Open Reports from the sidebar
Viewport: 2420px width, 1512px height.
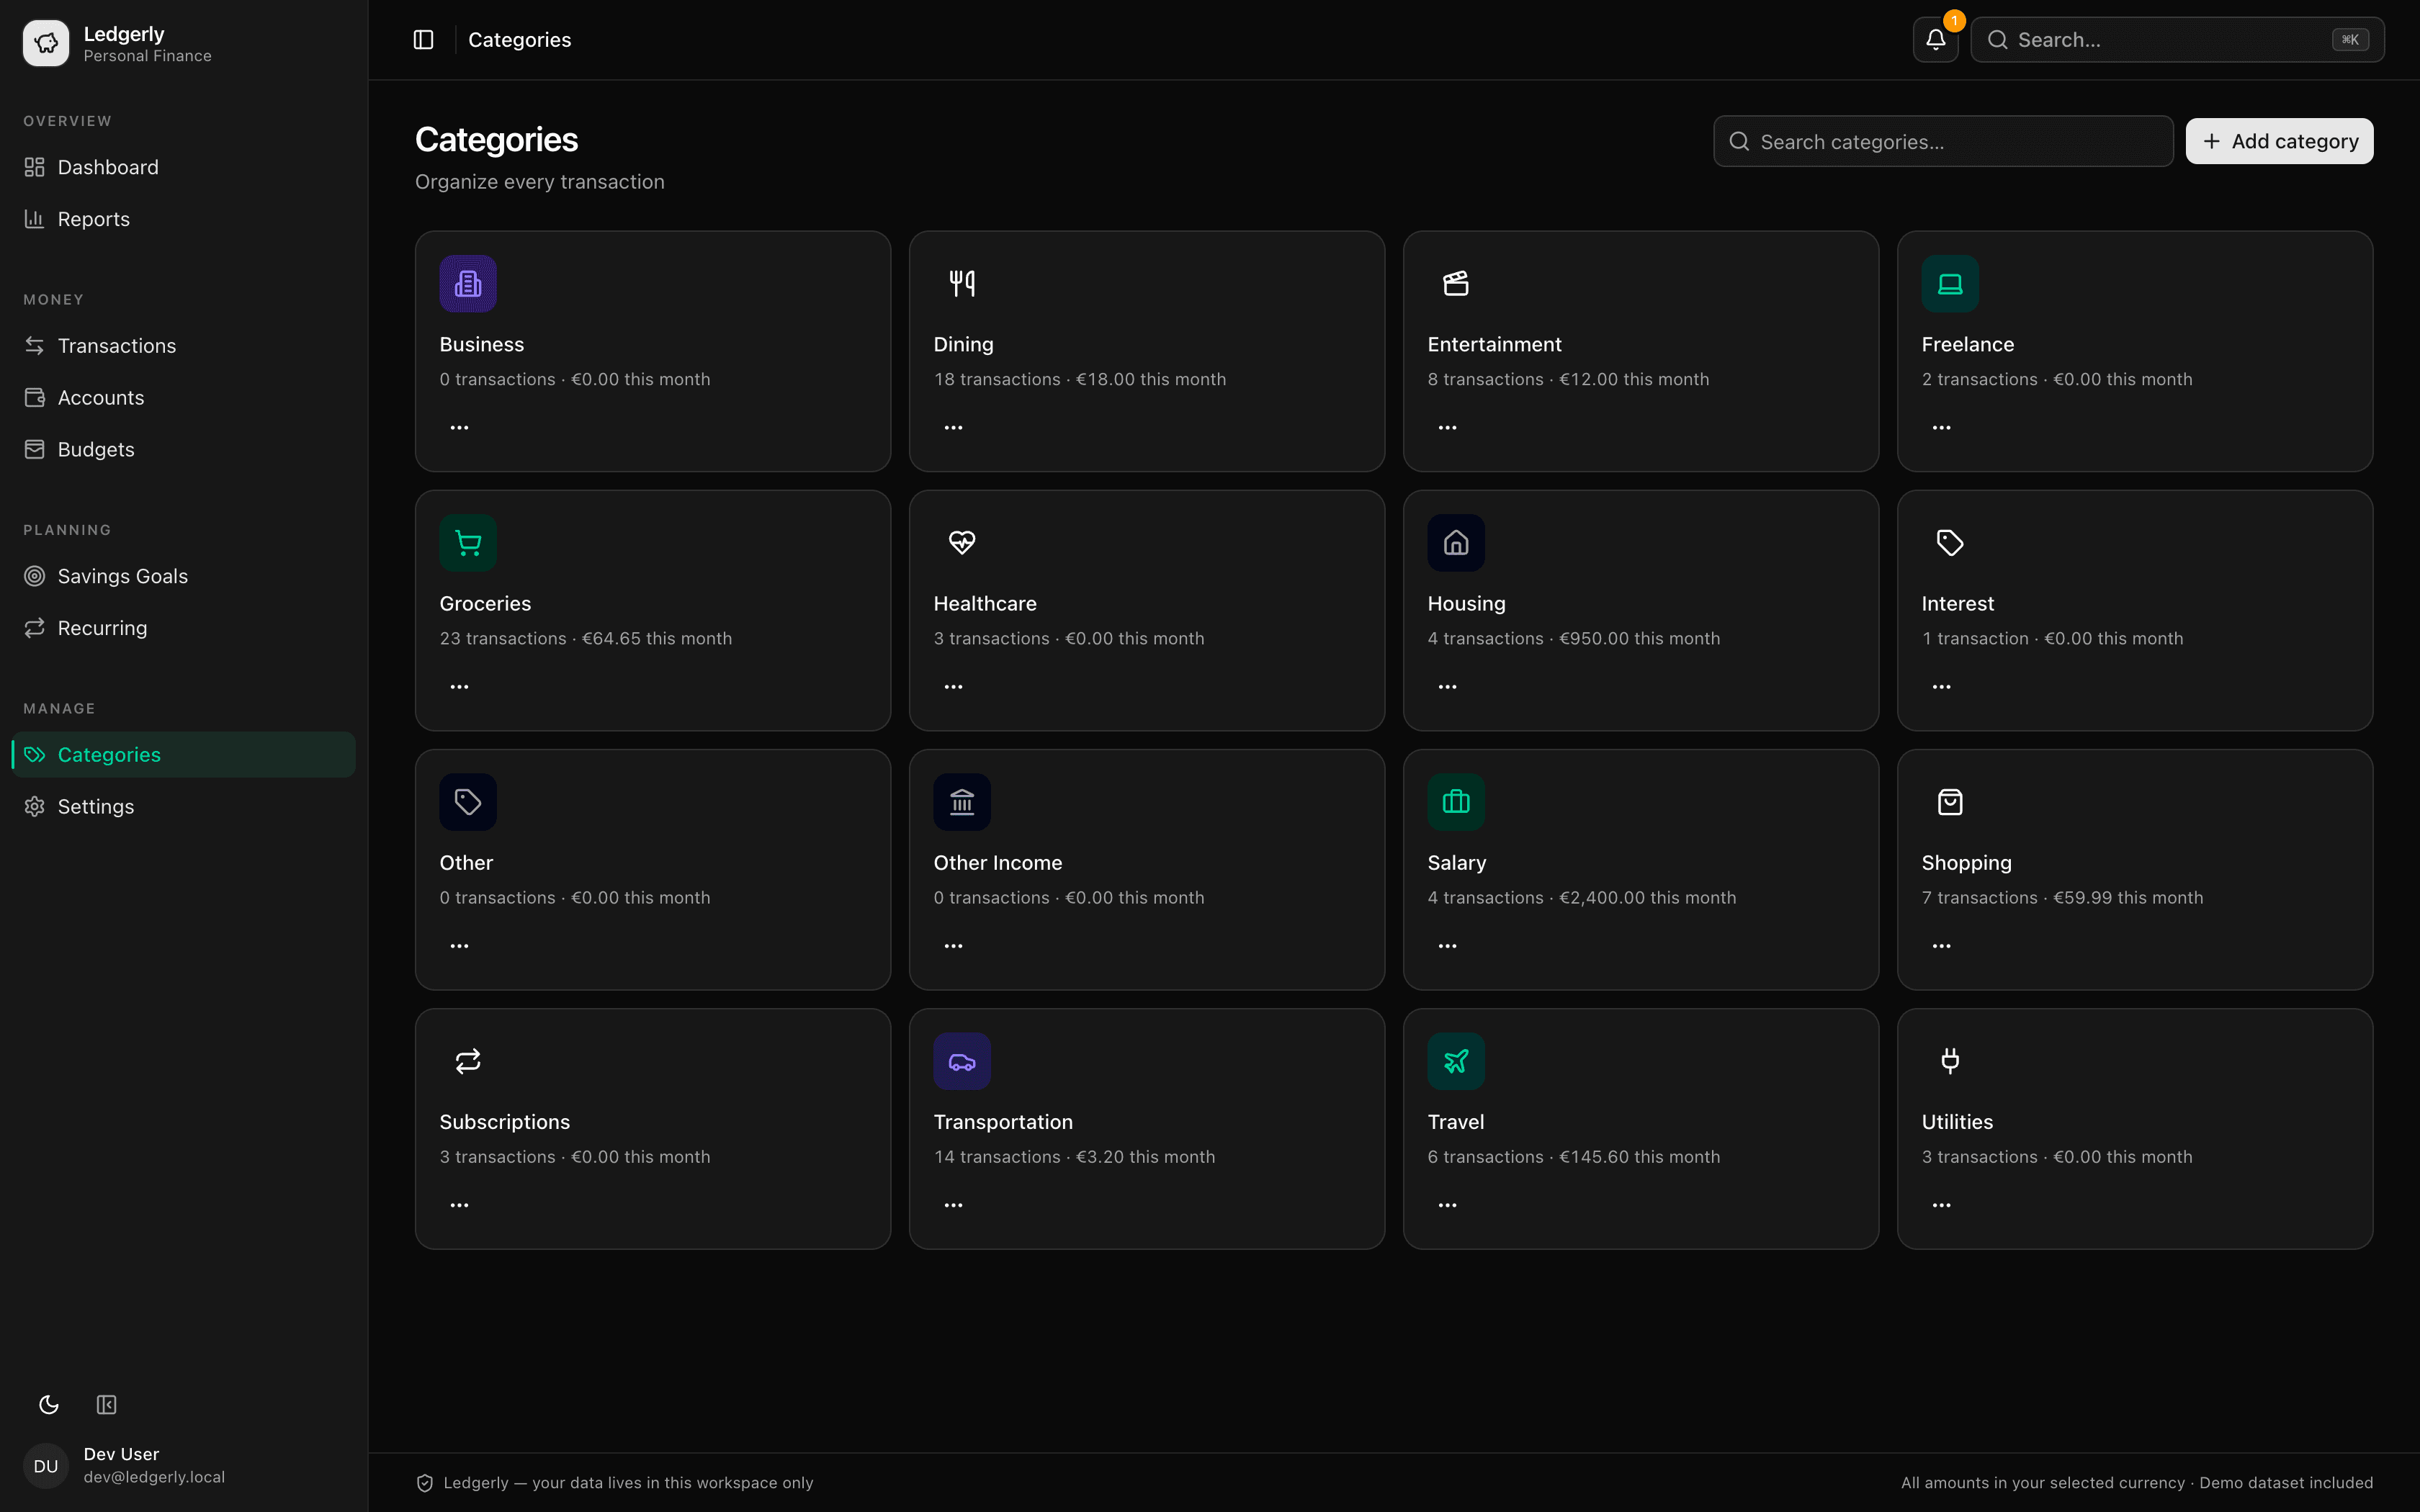(x=184, y=219)
